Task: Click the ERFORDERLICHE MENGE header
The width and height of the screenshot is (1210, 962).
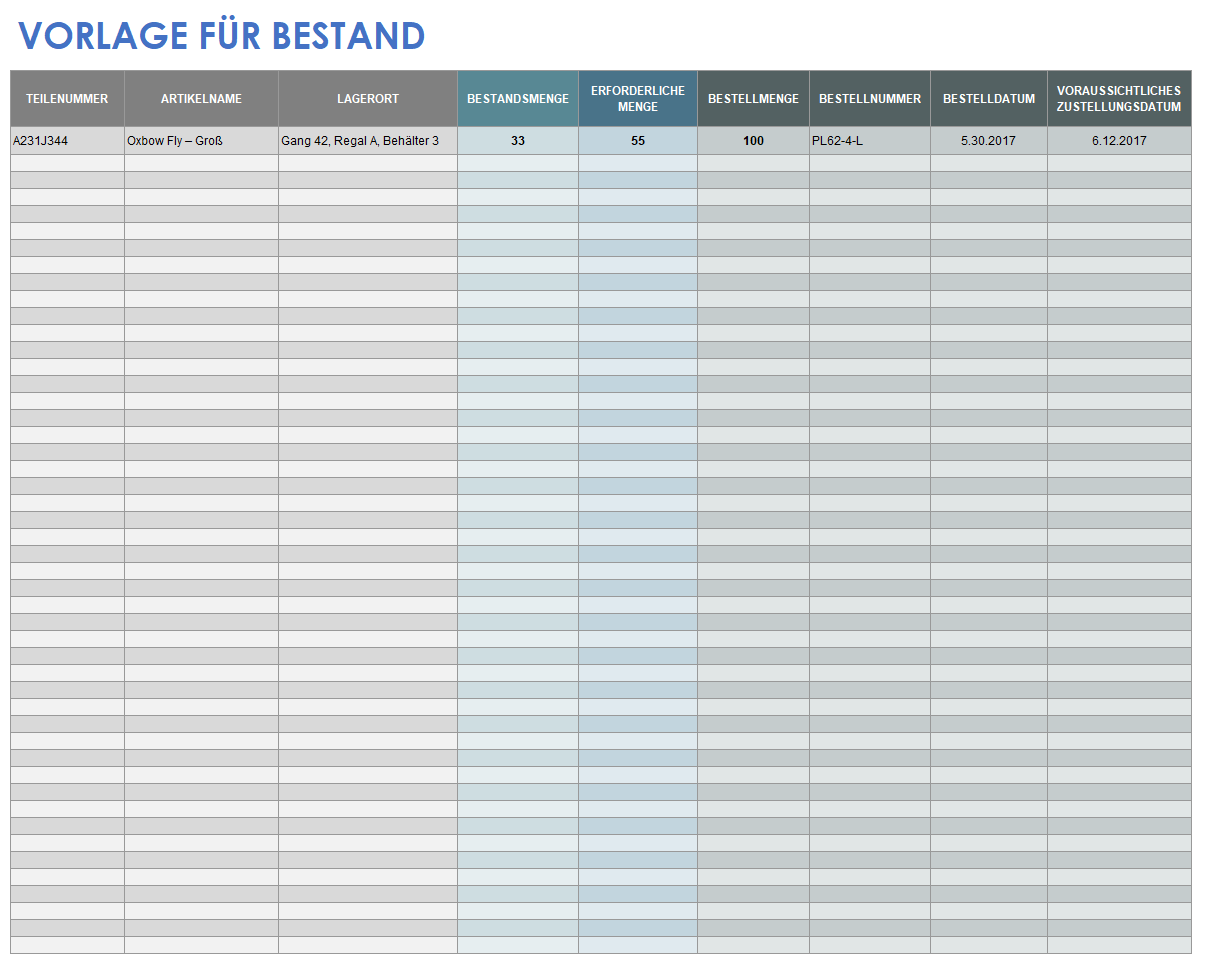Action: pyautogui.click(x=637, y=99)
